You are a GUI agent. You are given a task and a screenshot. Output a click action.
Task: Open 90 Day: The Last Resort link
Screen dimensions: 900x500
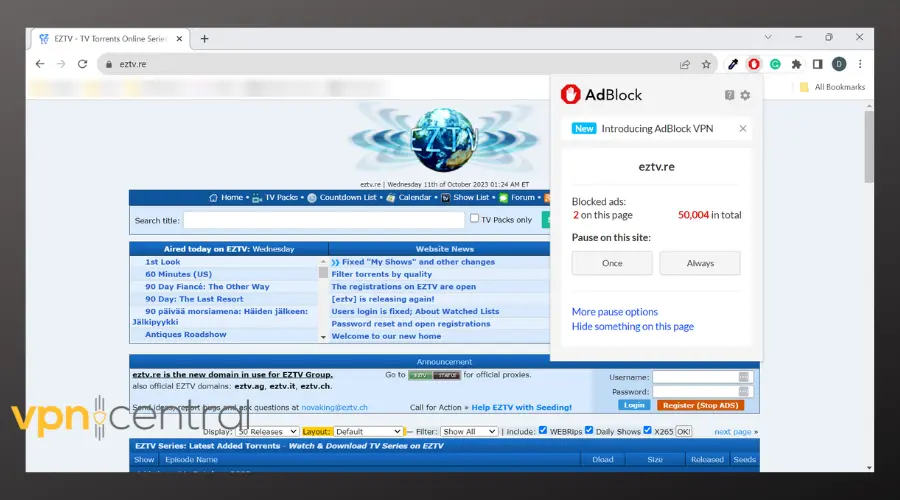click(194, 299)
